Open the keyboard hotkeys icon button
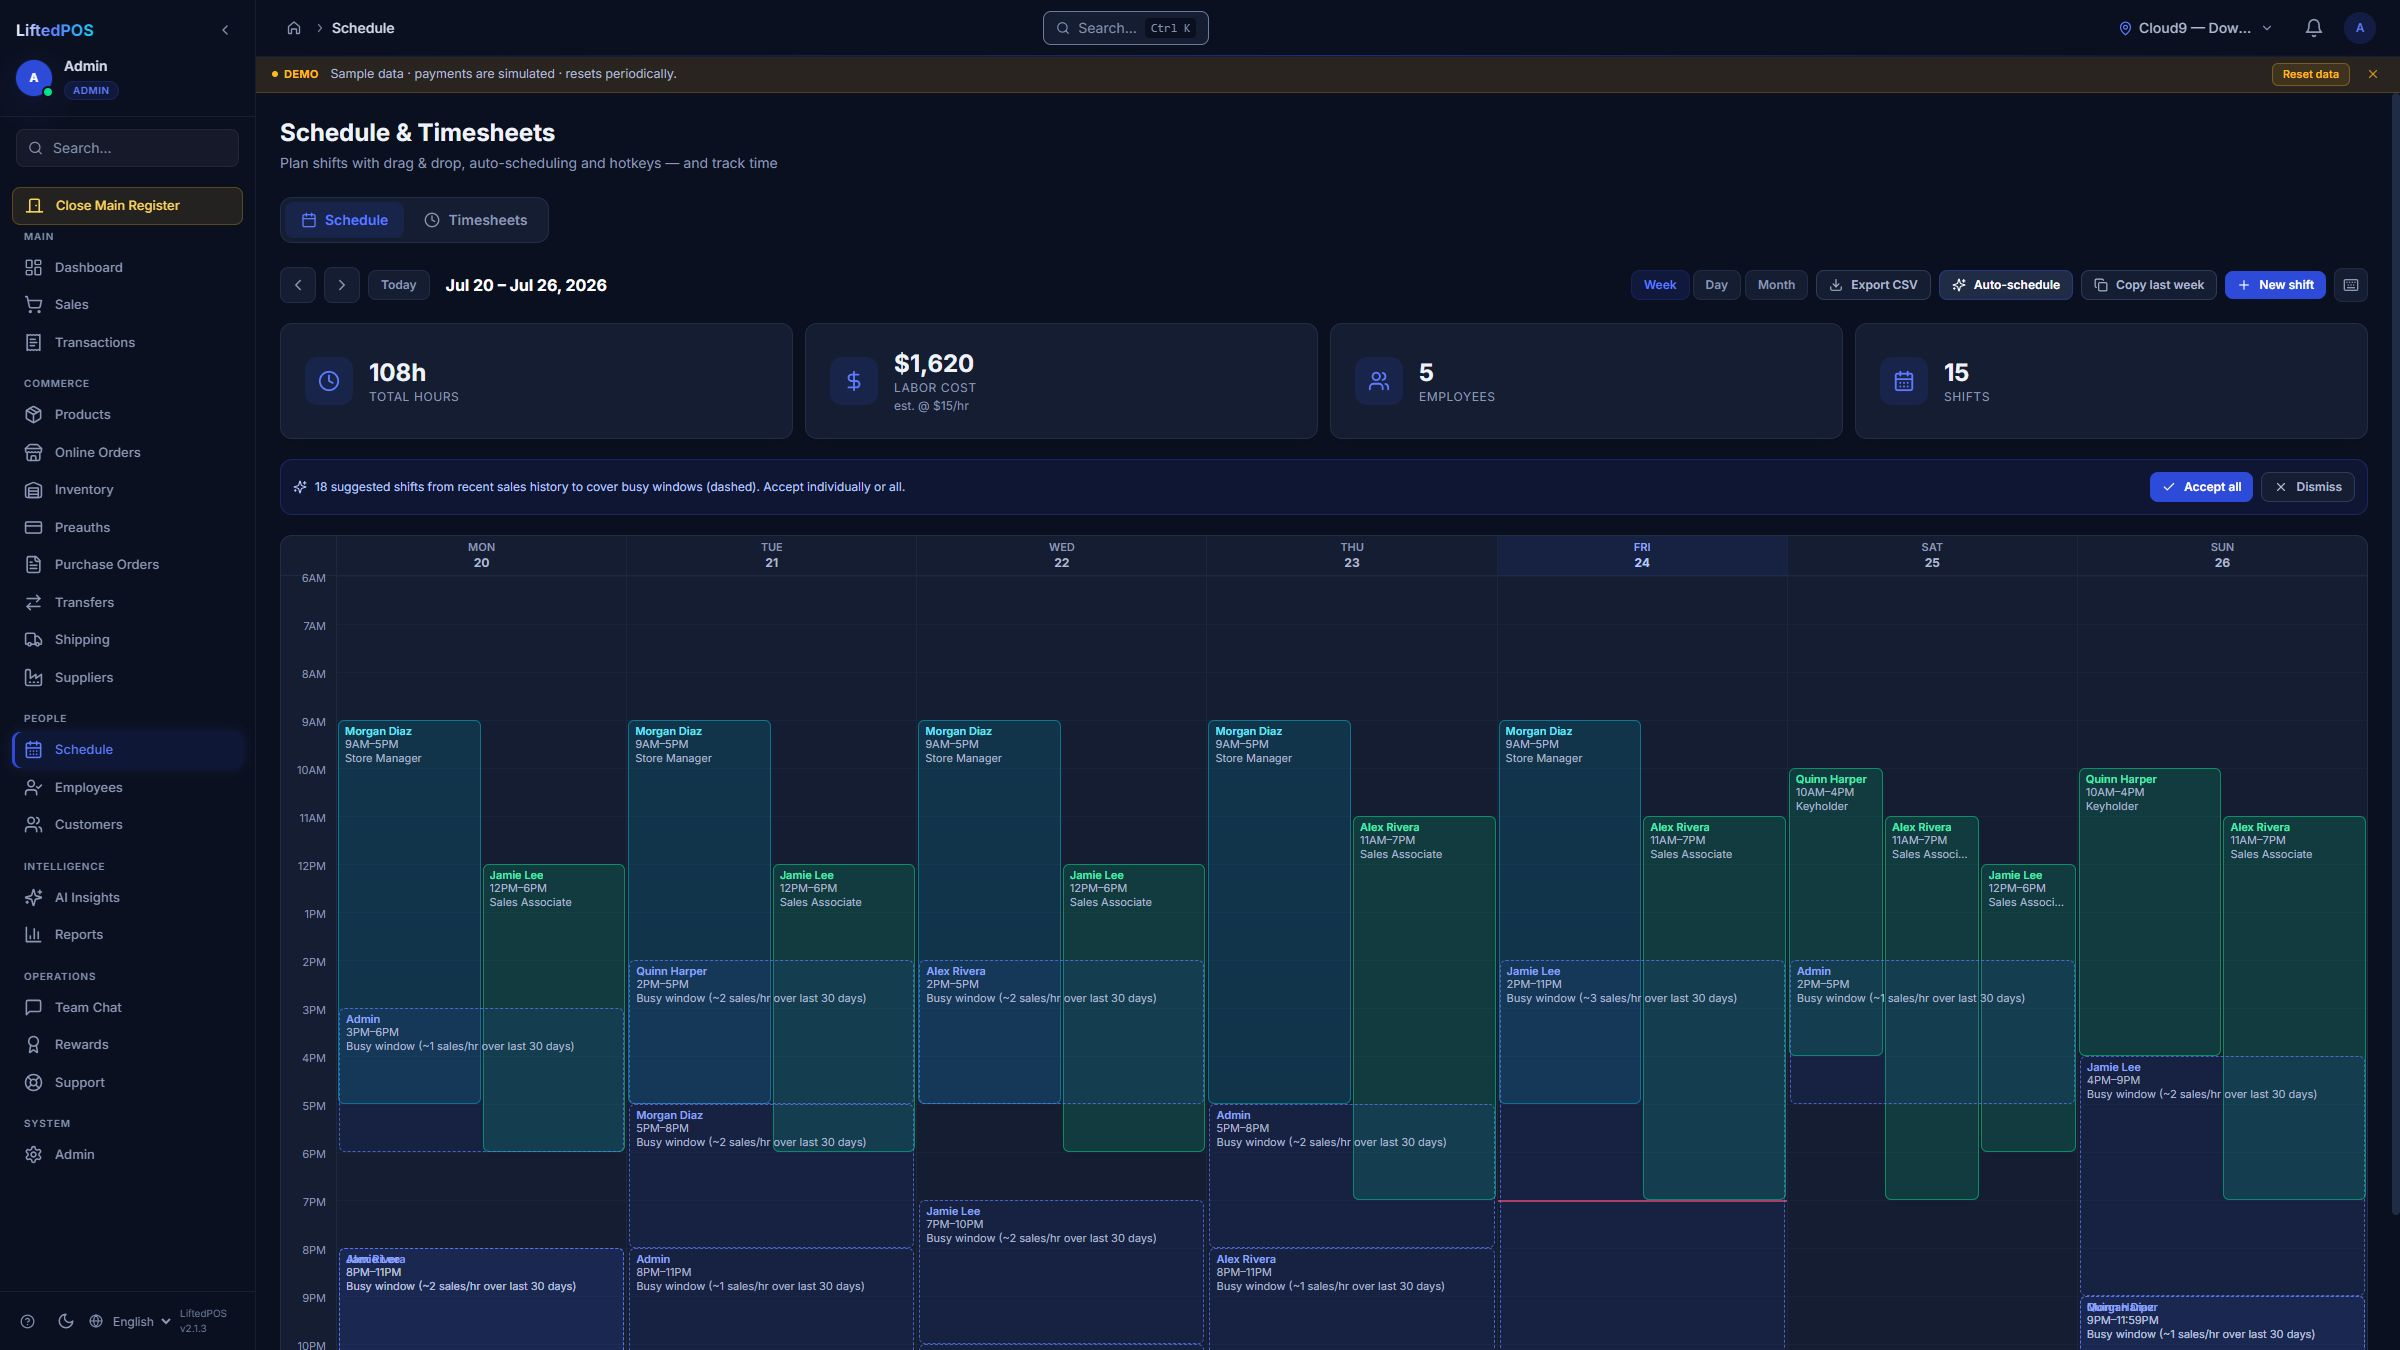Image resolution: width=2400 pixels, height=1350 pixels. pos(2350,285)
